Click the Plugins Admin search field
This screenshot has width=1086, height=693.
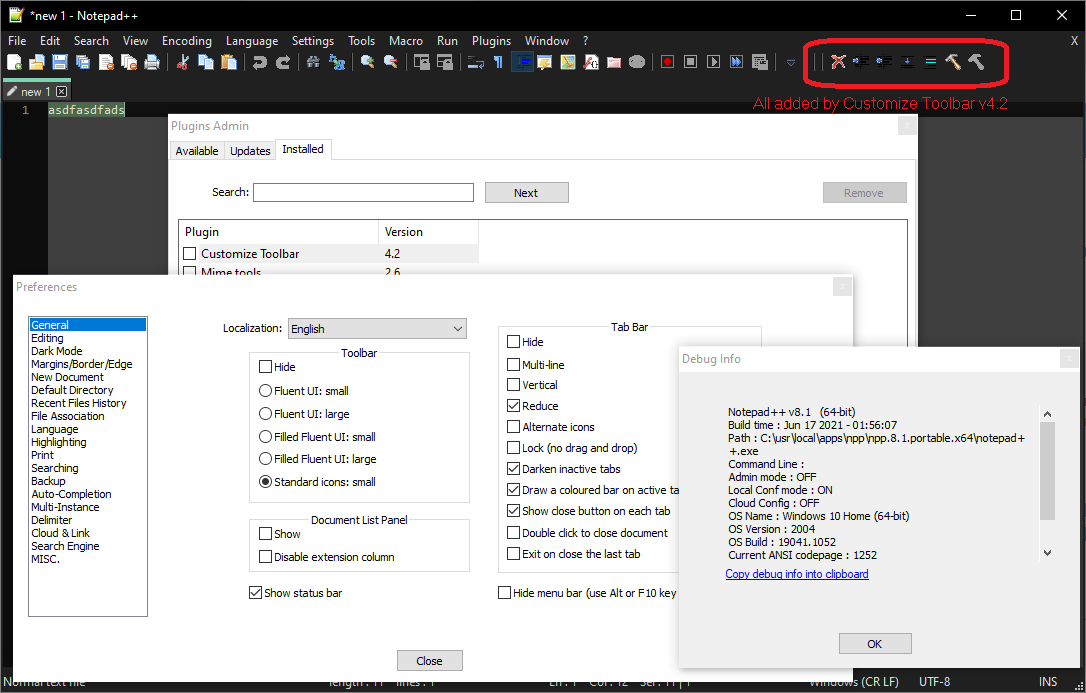click(x=364, y=192)
